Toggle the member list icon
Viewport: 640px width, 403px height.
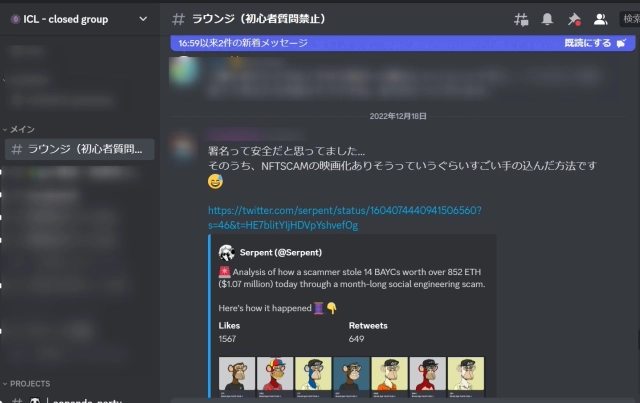click(600, 19)
